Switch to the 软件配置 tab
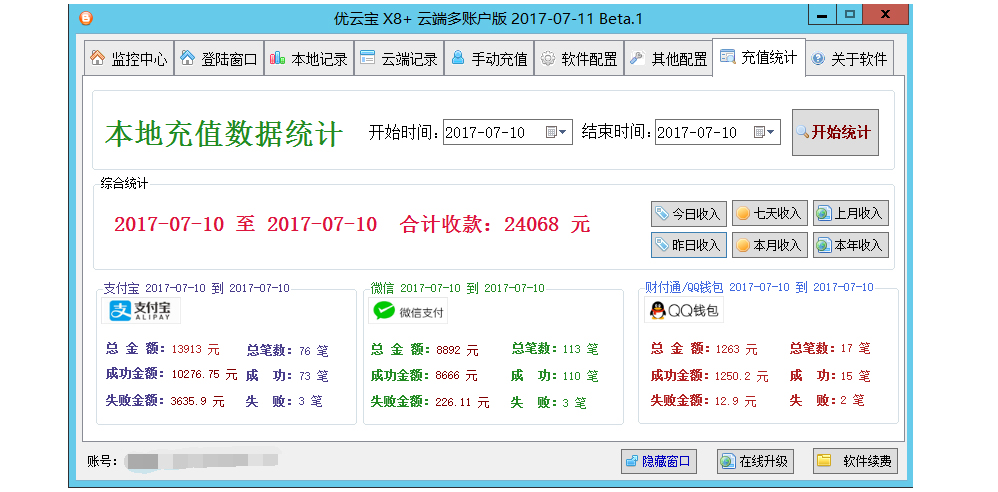998x492 pixels. 579,59
